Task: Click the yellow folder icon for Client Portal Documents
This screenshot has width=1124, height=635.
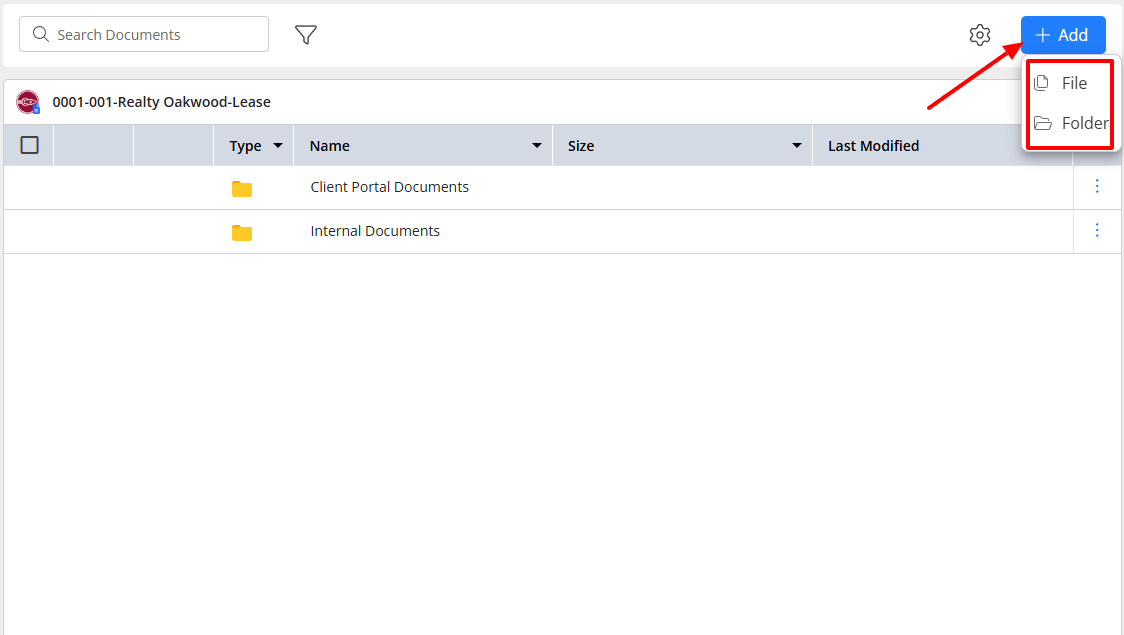Action: point(241,187)
